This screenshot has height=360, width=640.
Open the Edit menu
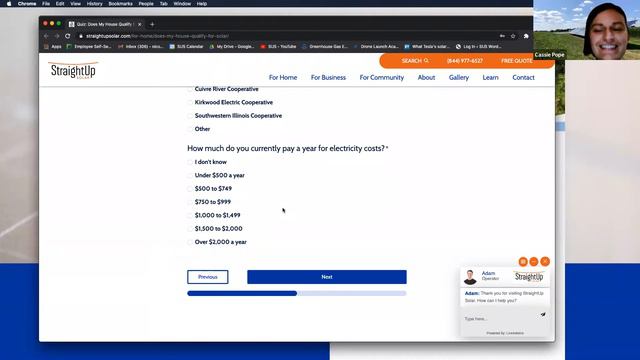pyautogui.click(x=60, y=4)
